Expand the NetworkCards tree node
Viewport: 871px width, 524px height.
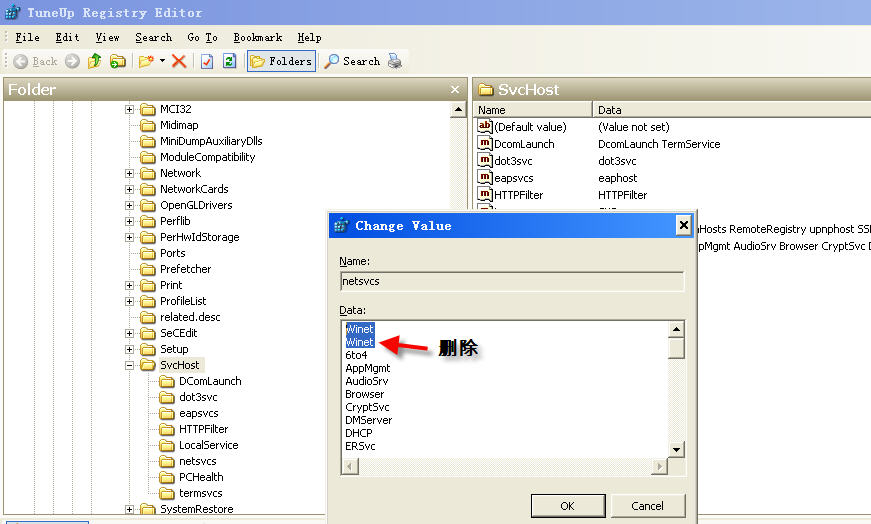(x=129, y=189)
